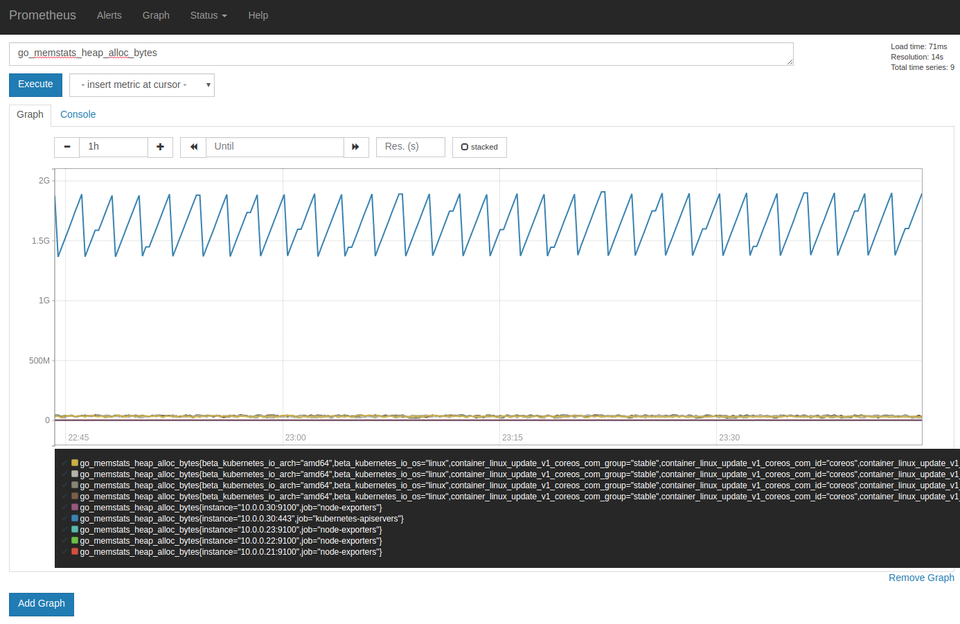Screen dimensions: 960x624
Task: Toggle the 10.0.0.21:9100 node-exporters series
Action: [229, 552]
